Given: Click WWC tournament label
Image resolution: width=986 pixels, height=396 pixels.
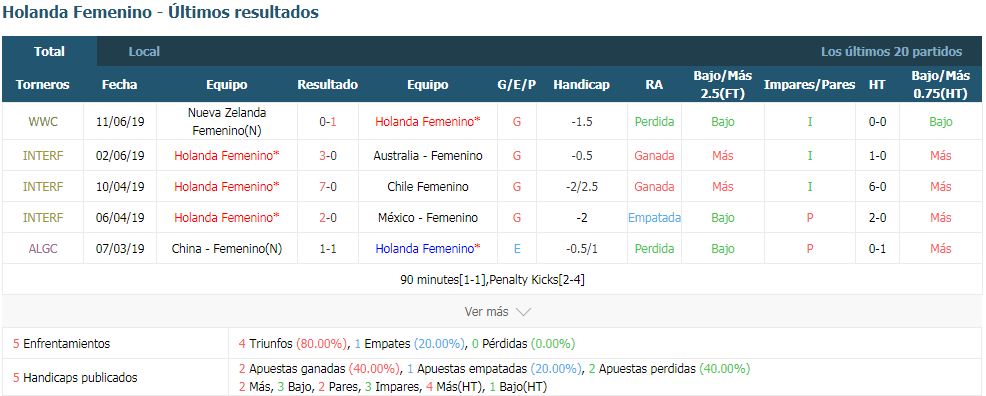Looking at the screenshot, I should pos(43,121).
